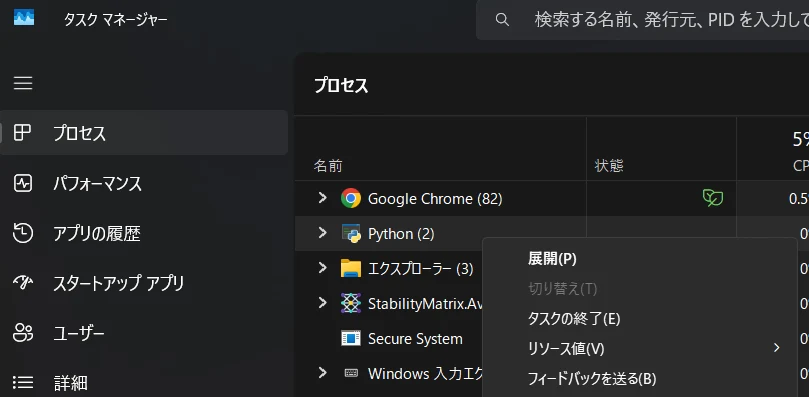
Task: Click the タスク マネージャー window title text
Action: [x=116, y=20]
